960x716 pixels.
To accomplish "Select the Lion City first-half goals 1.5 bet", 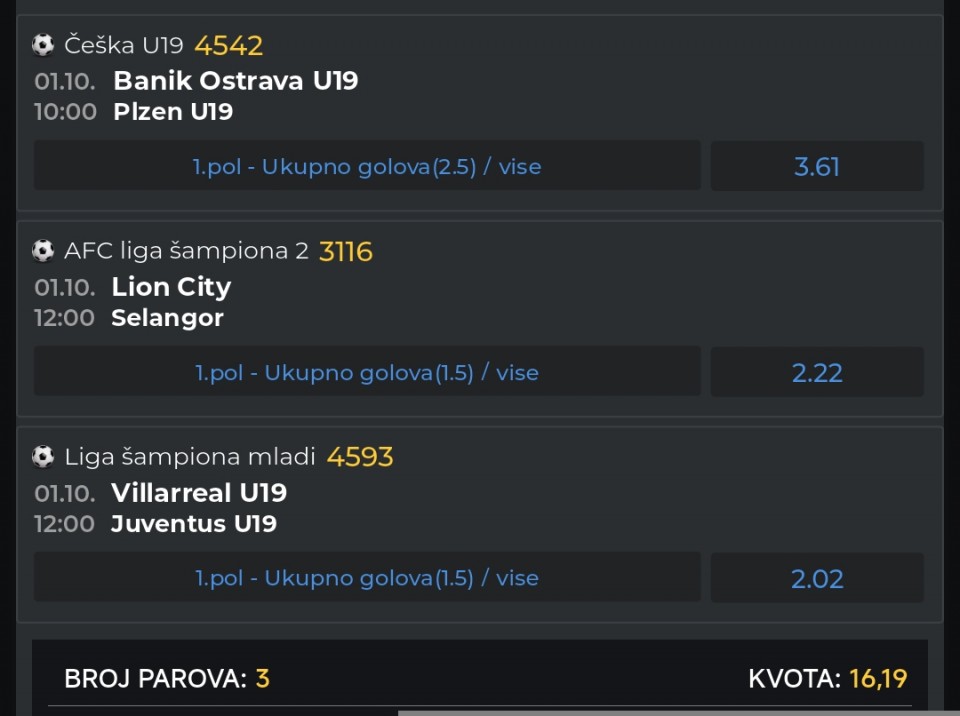I will point(367,372).
